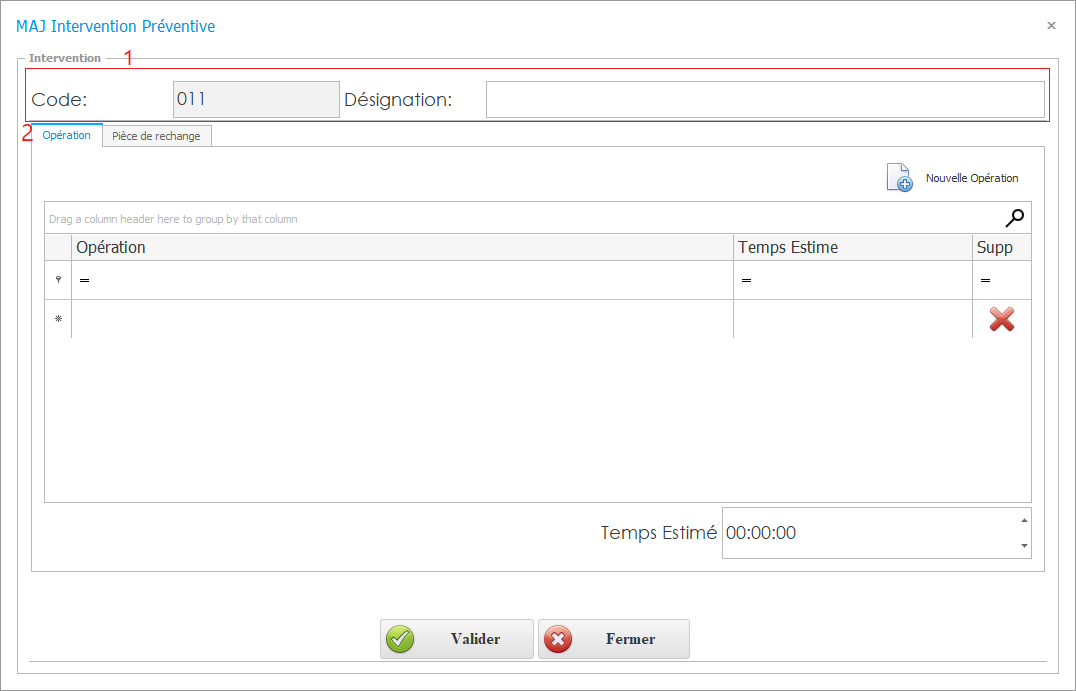Sort by the Opération column header
The width and height of the screenshot is (1076, 691).
tap(400, 247)
